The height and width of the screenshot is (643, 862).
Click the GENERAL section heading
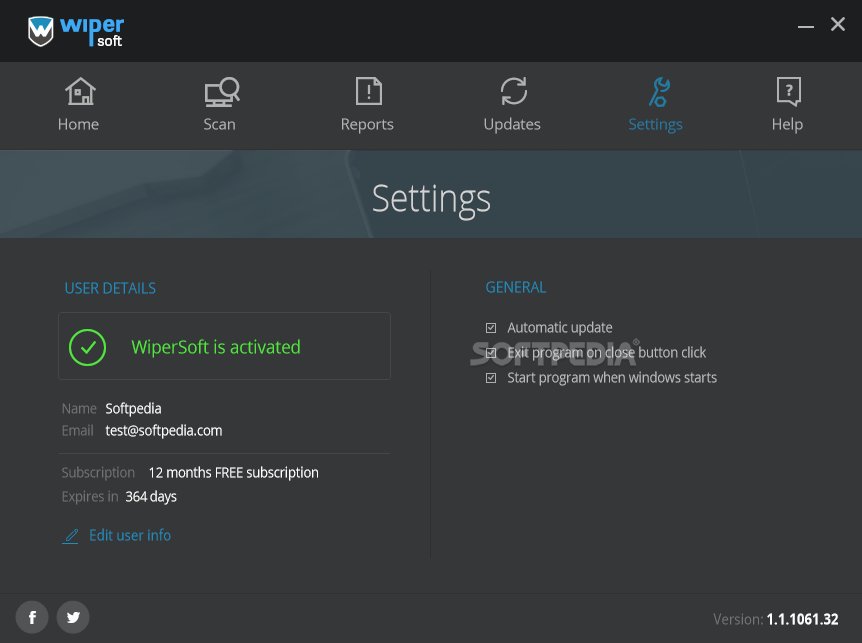tap(516, 287)
